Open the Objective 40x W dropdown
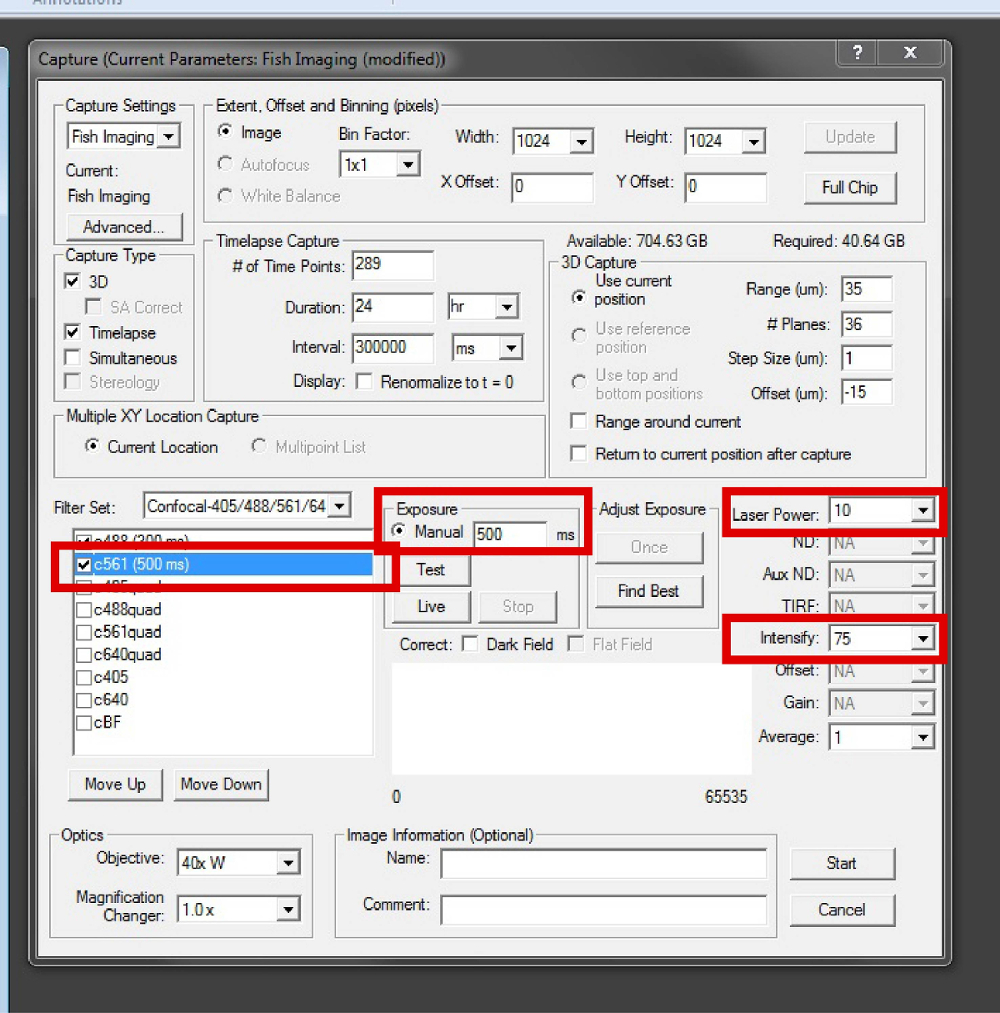1000x1013 pixels. tap(288, 862)
